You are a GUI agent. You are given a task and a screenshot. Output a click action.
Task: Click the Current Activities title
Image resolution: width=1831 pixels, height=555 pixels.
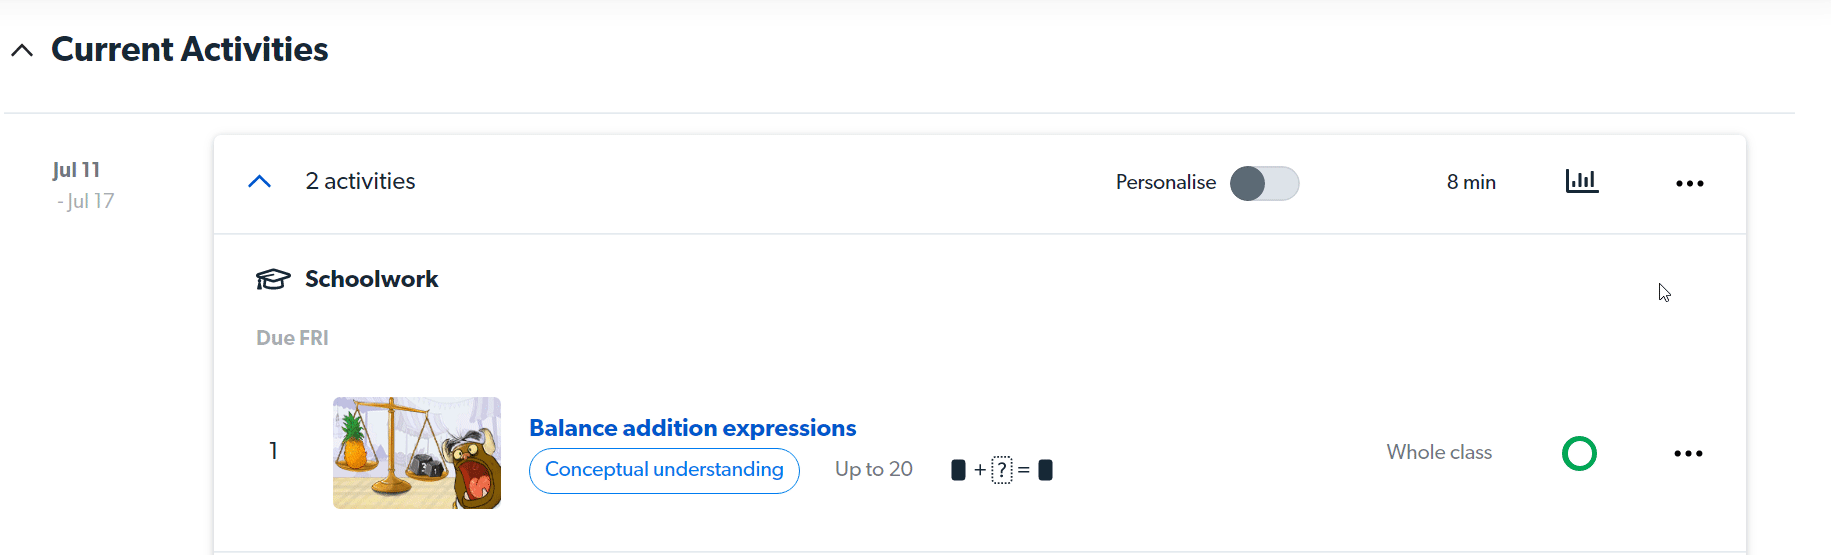pos(189,49)
